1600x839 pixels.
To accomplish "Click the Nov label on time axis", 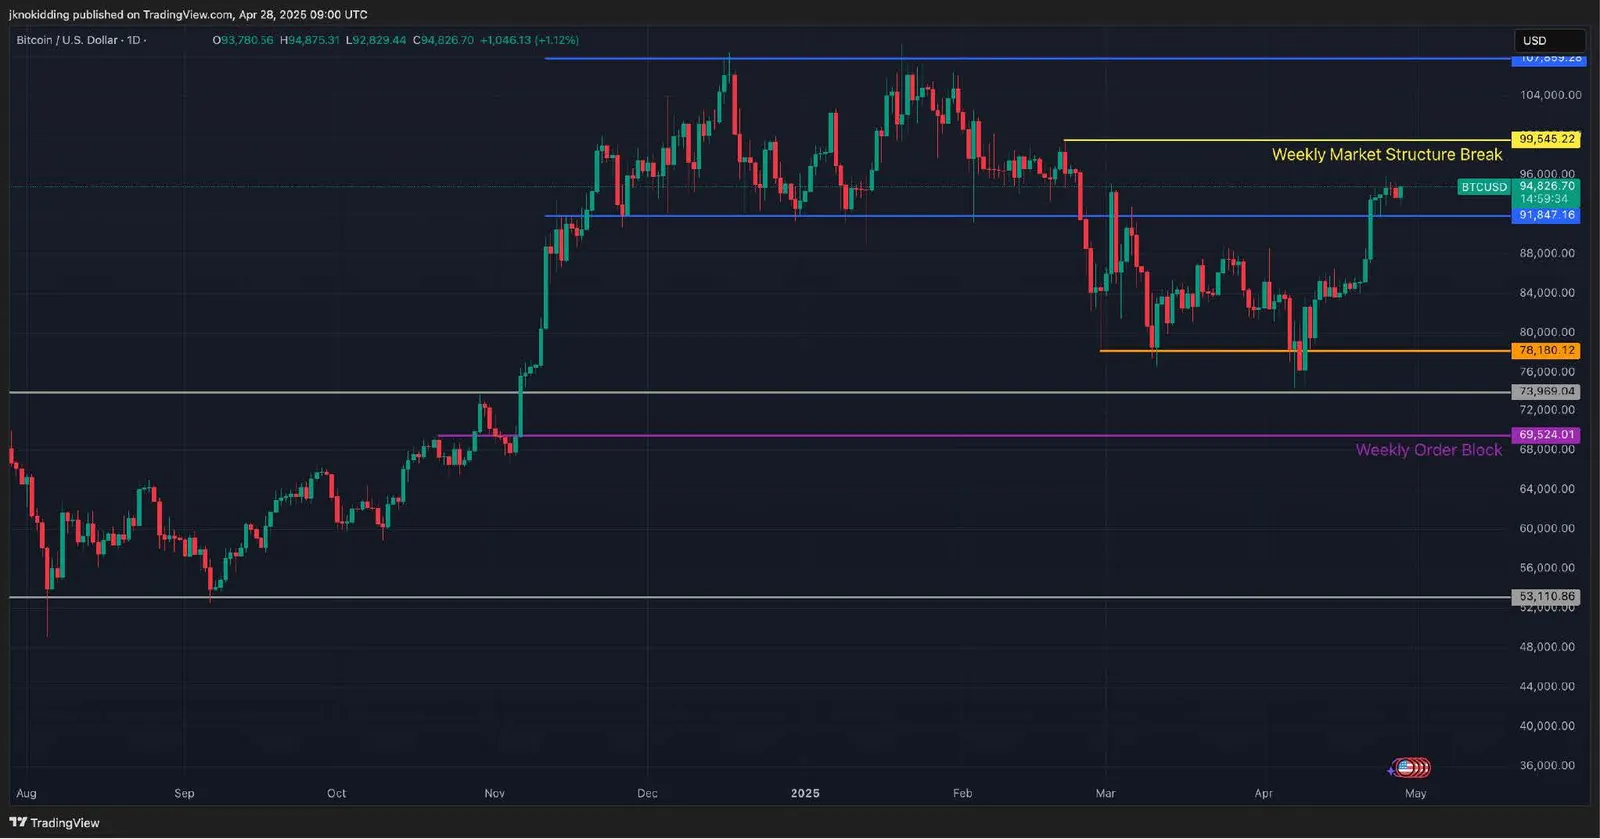I will pos(494,794).
